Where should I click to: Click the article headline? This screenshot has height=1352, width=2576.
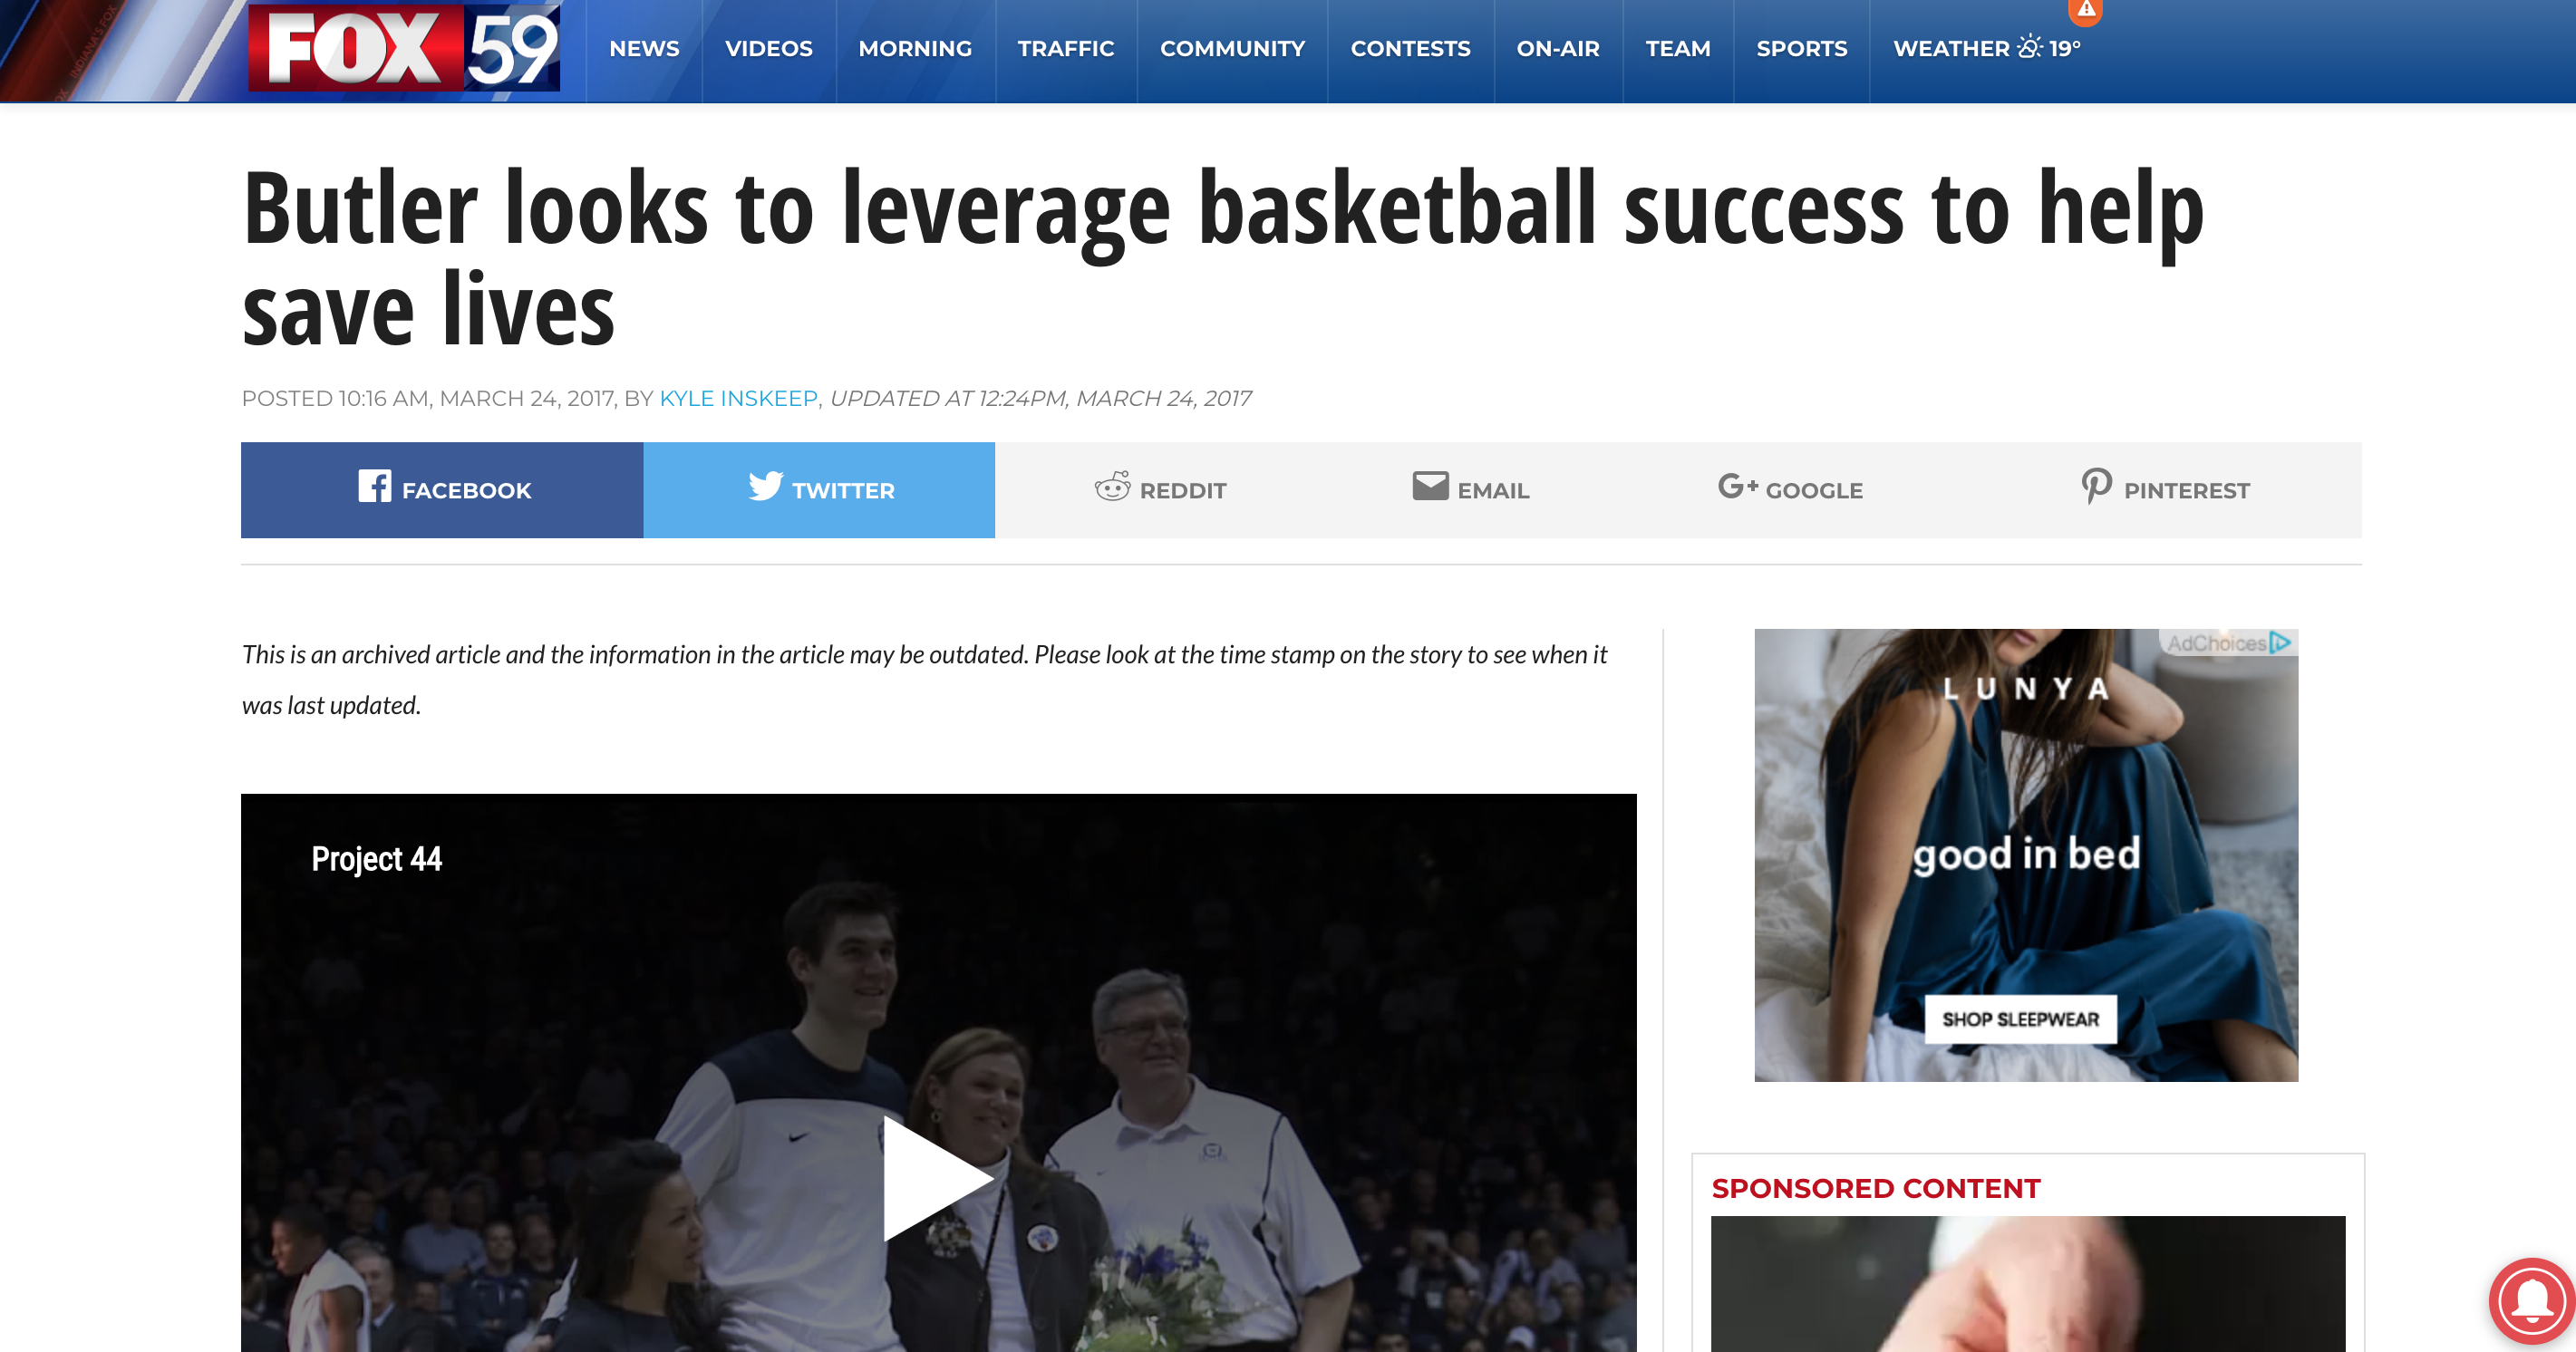click(1223, 258)
